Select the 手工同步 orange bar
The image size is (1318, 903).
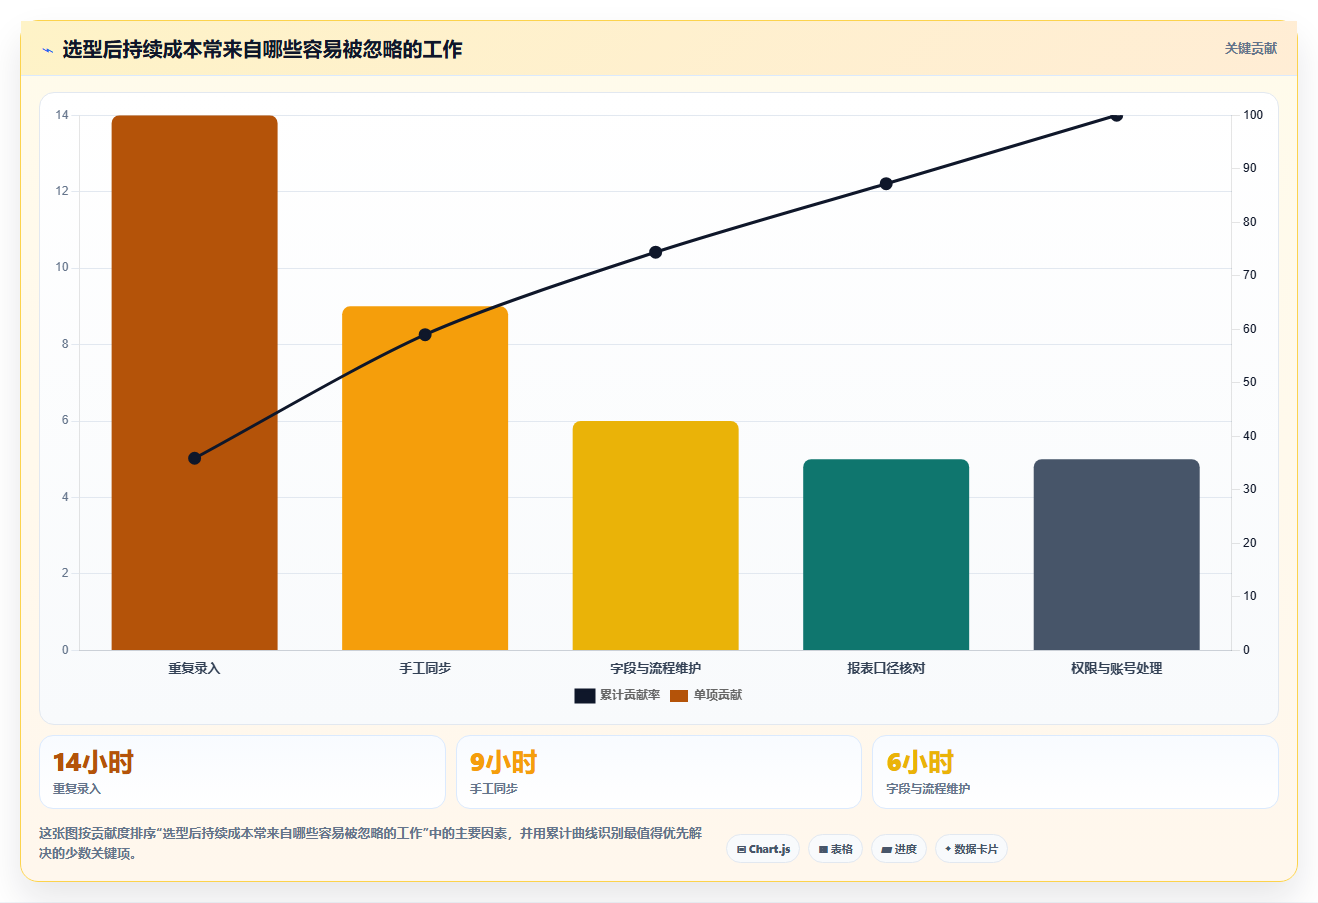point(425,478)
